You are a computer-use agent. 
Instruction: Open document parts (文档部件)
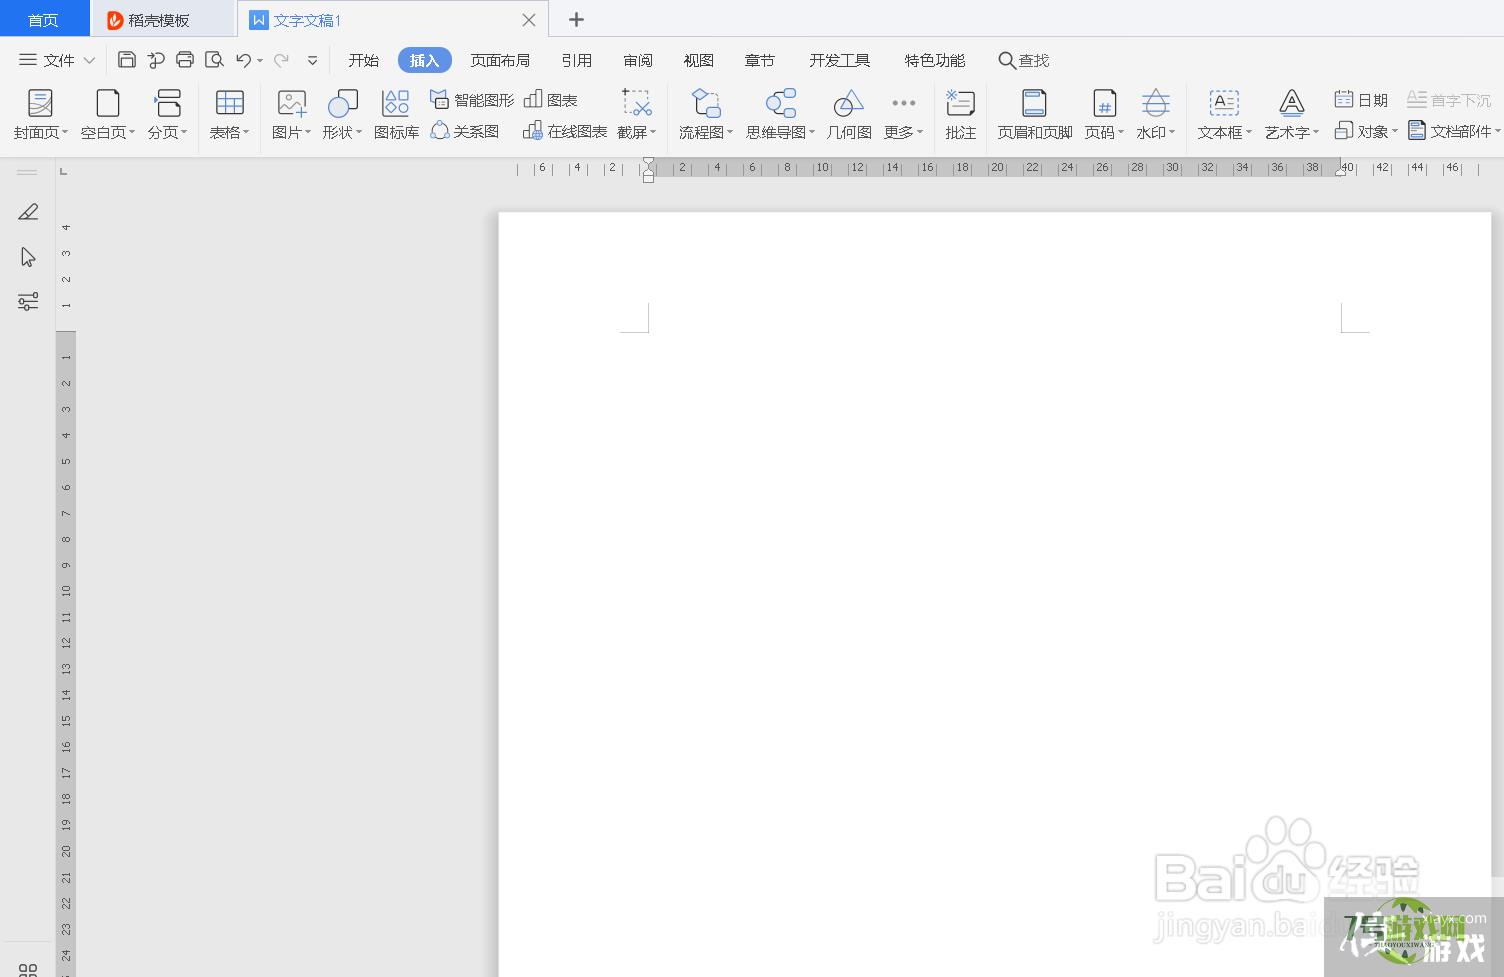pos(1454,131)
